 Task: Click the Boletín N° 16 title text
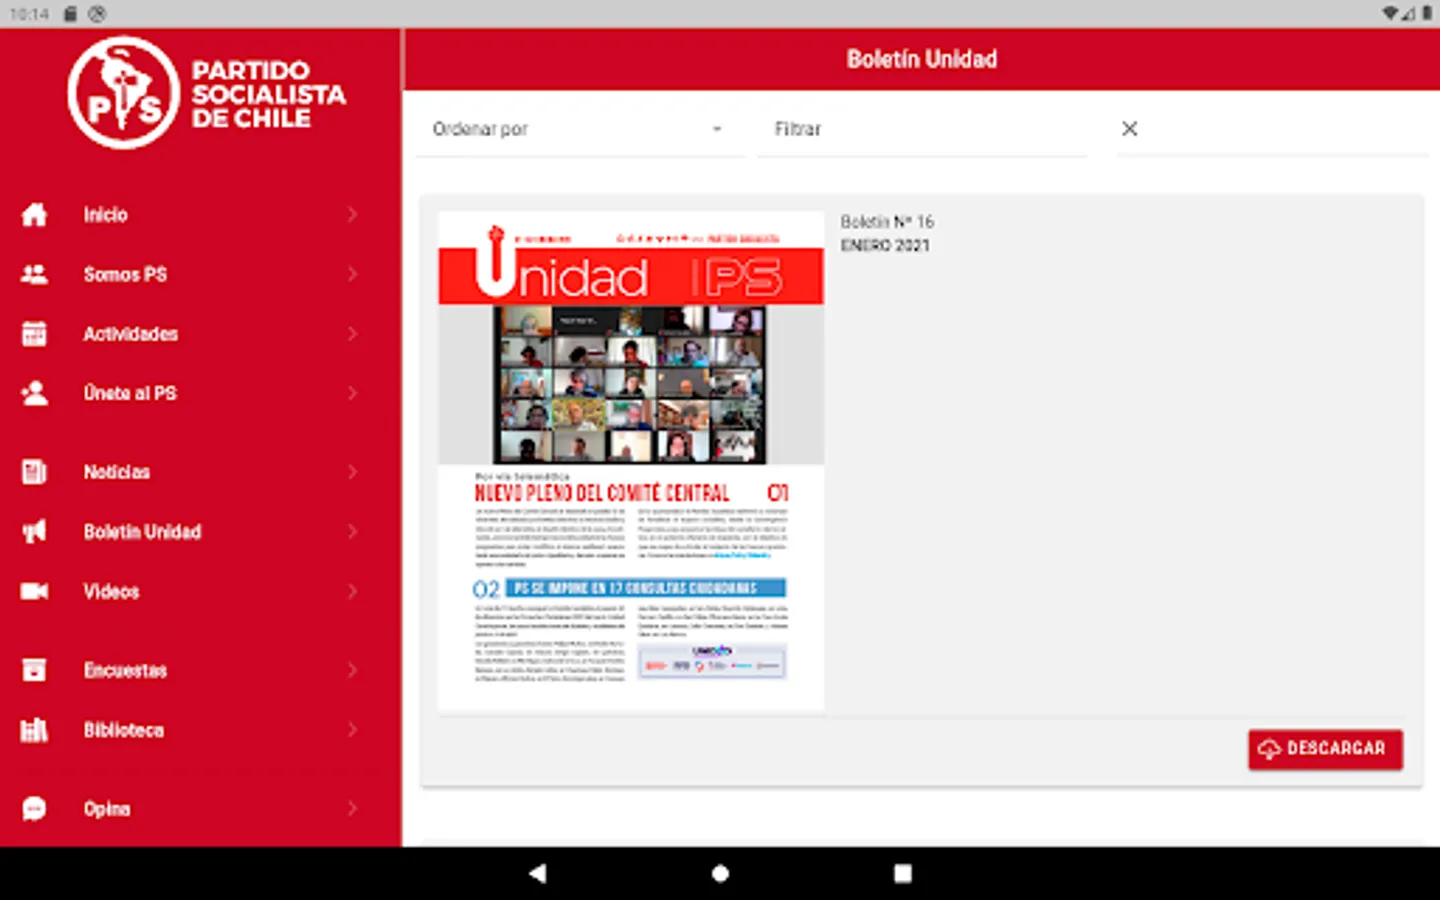(887, 221)
